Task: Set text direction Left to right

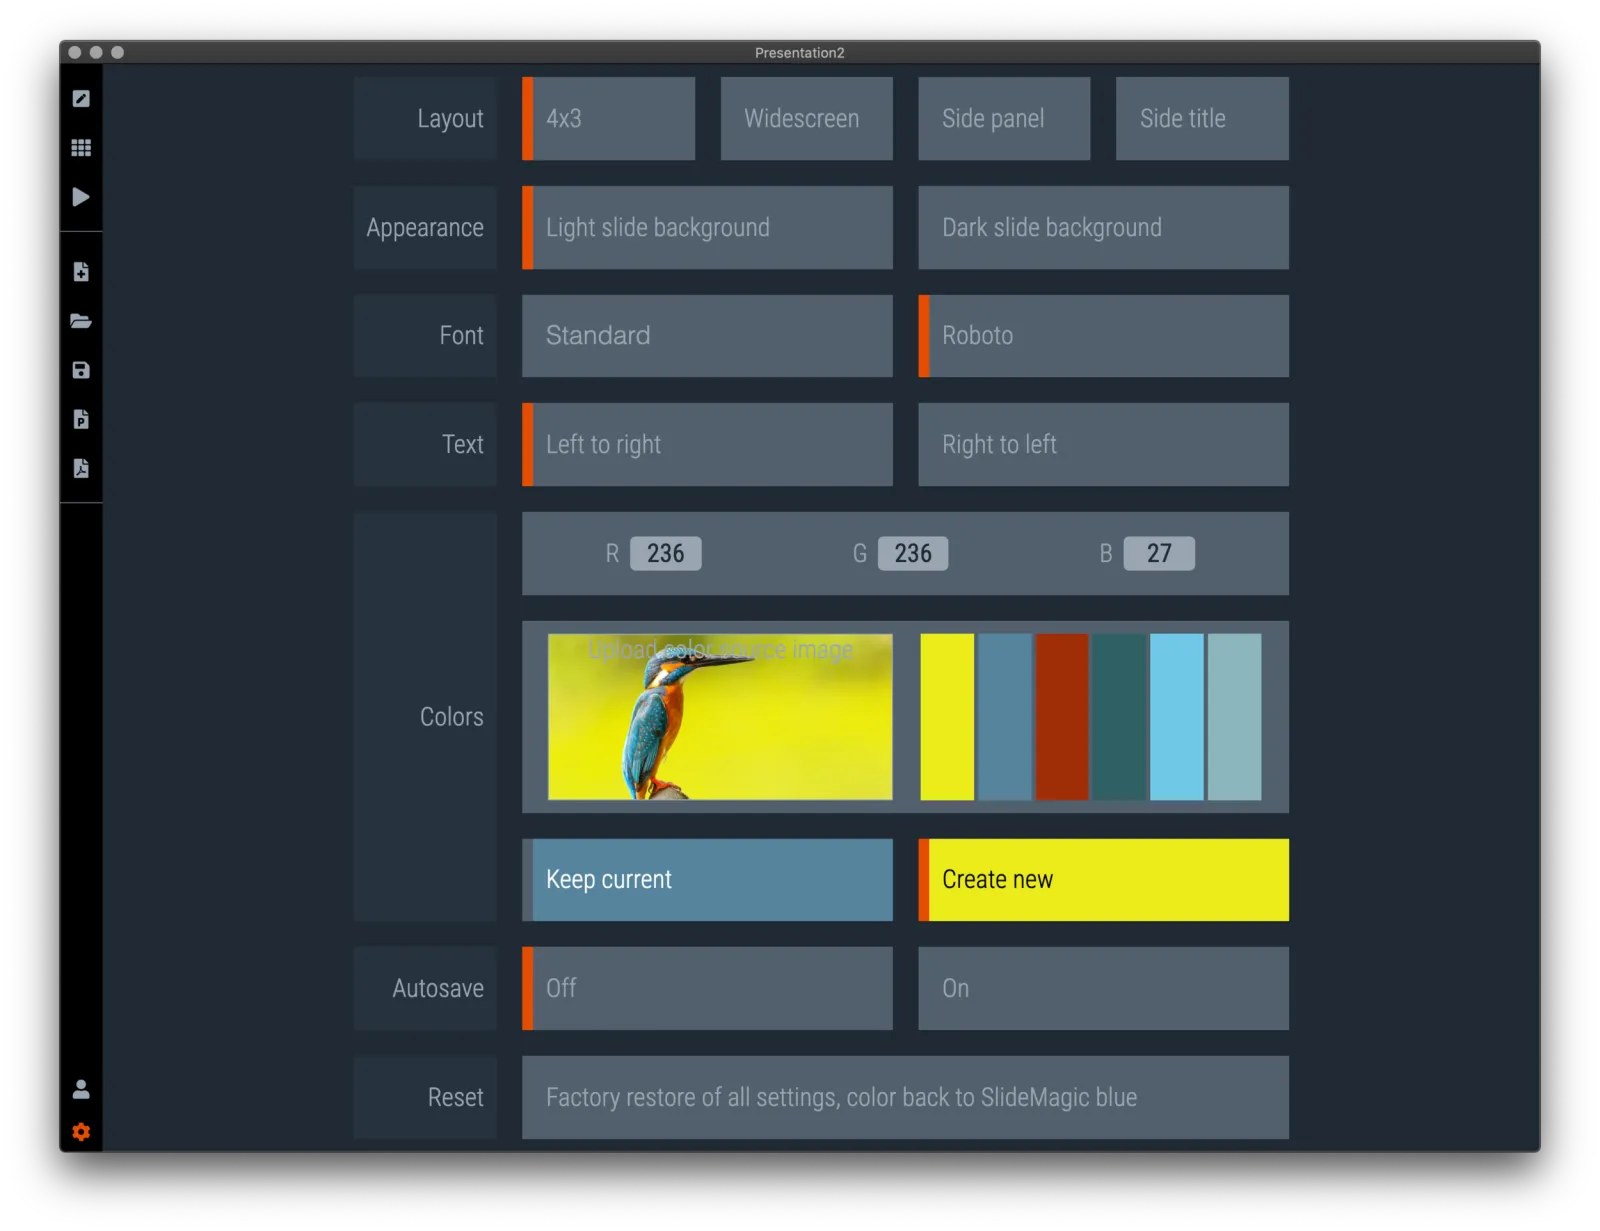Action: 707,444
